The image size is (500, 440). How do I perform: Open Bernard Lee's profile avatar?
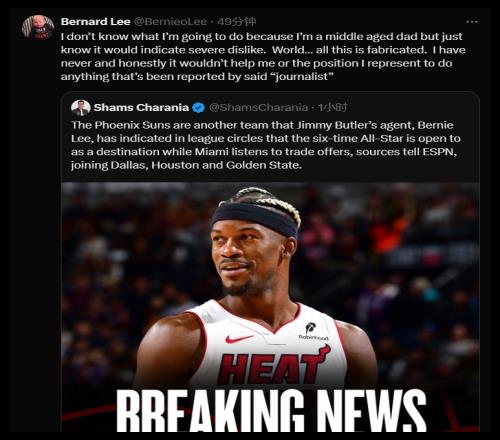click(38, 27)
